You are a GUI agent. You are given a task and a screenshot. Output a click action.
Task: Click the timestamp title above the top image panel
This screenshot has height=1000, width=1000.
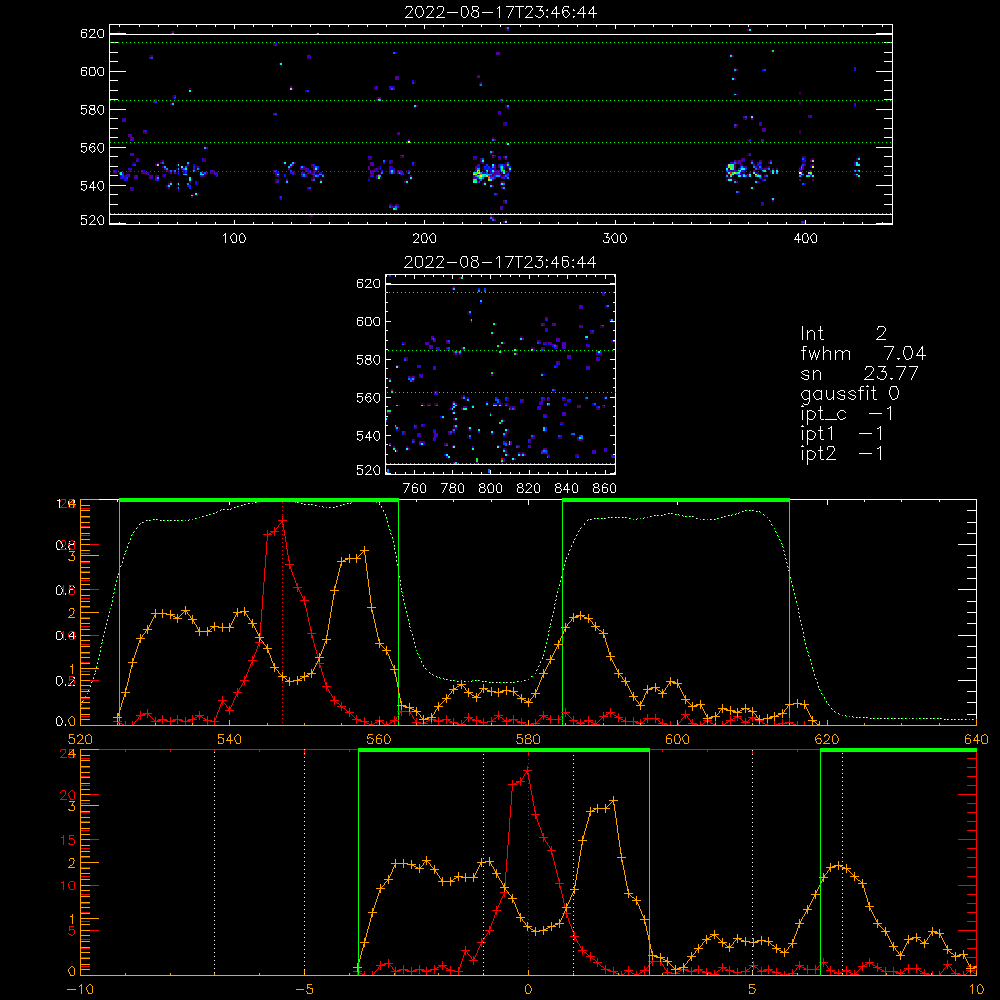click(501, 12)
